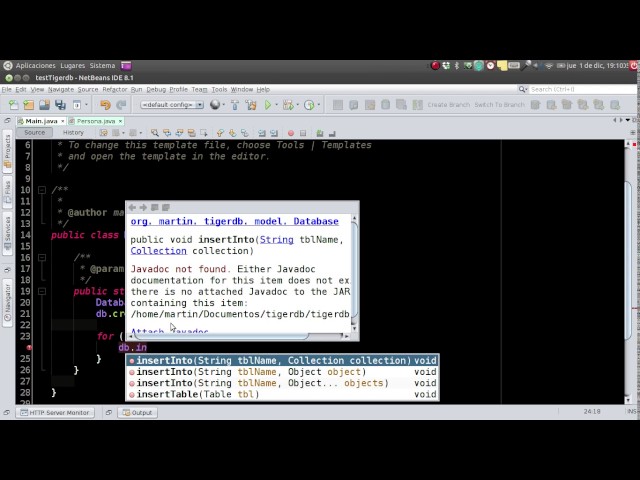
Task: Click the Clean and Build Project icon
Action: pyautogui.click(x=251, y=105)
